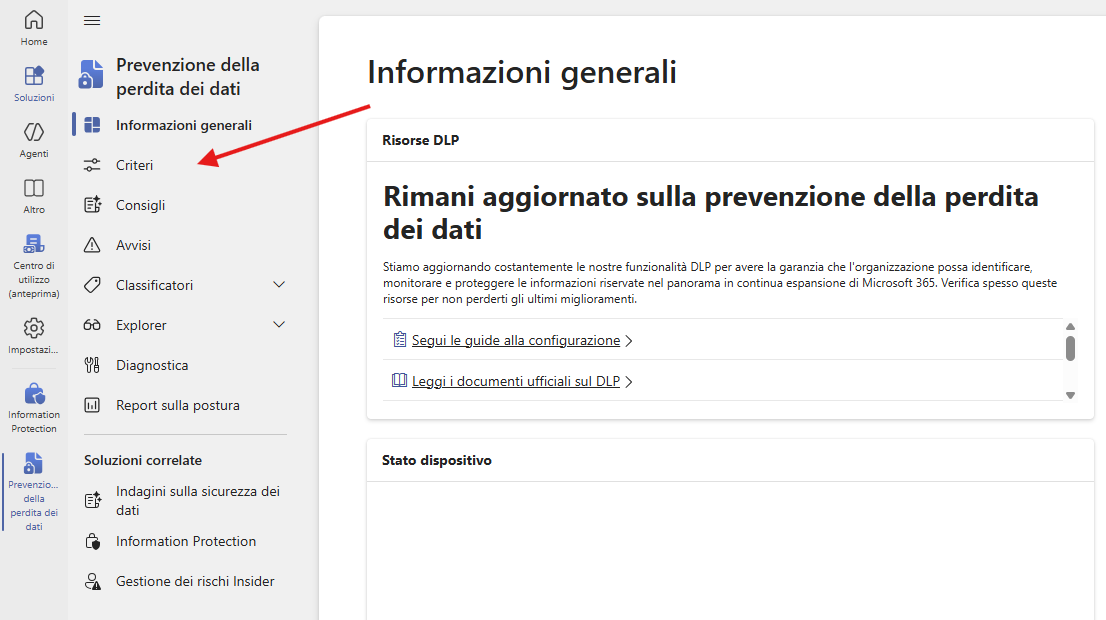Expand the Classificatori chevron
The width and height of the screenshot is (1106, 620).
(279, 285)
